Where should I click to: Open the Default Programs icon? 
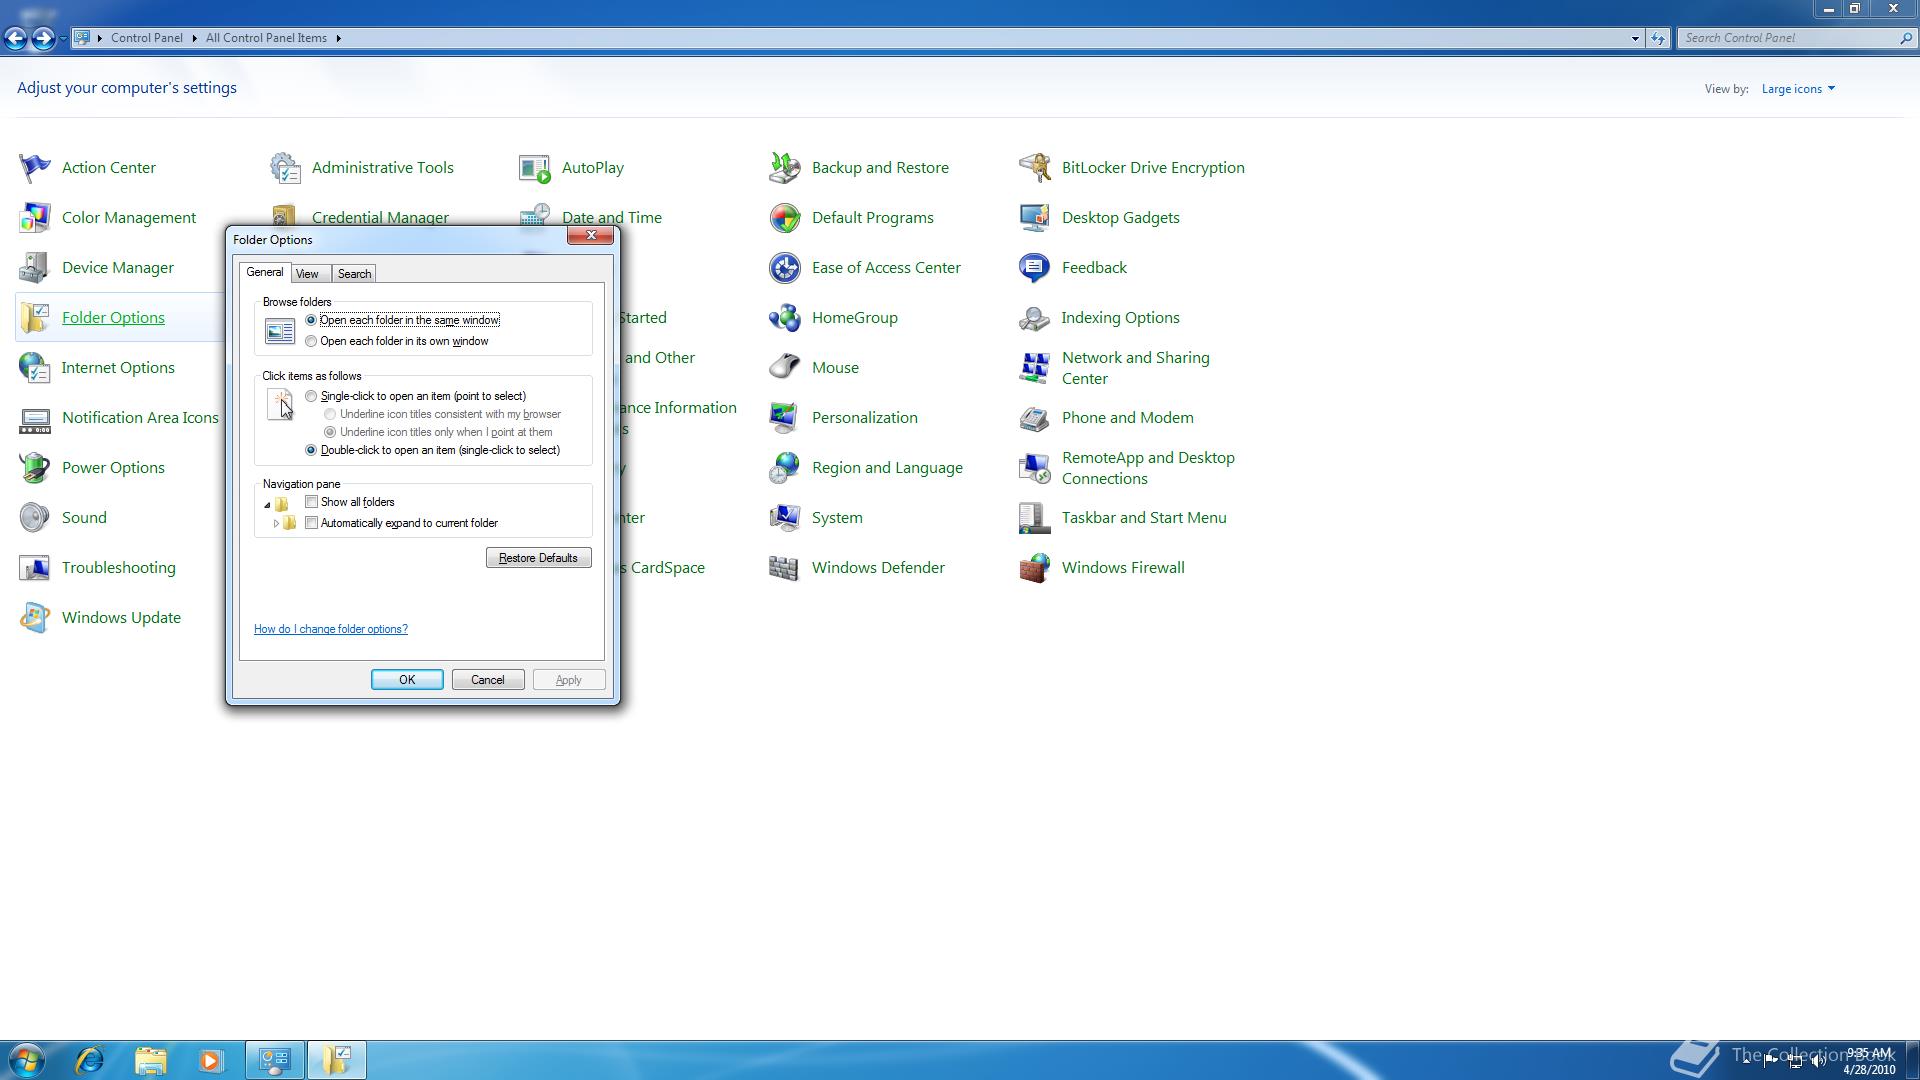pos(785,217)
